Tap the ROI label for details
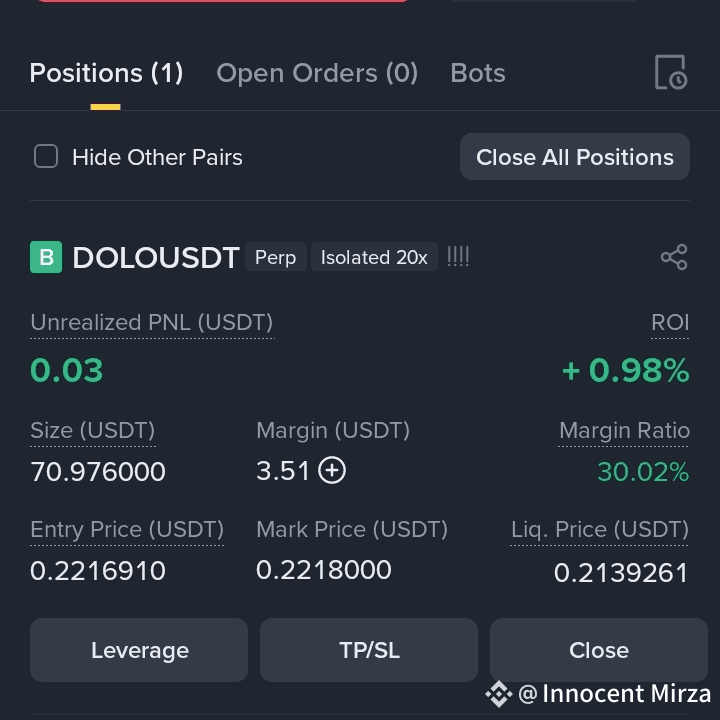This screenshot has width=720, height=720. tap(670, 322)
